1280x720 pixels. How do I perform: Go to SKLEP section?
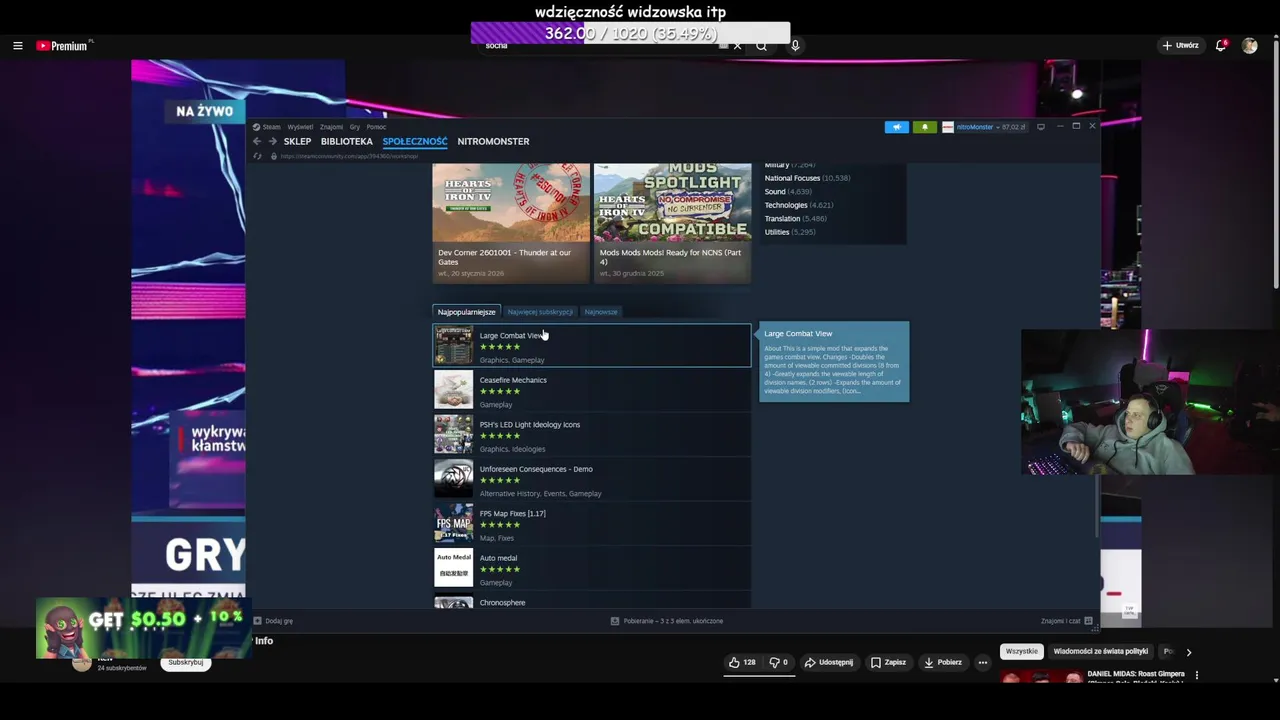[297, 141]
